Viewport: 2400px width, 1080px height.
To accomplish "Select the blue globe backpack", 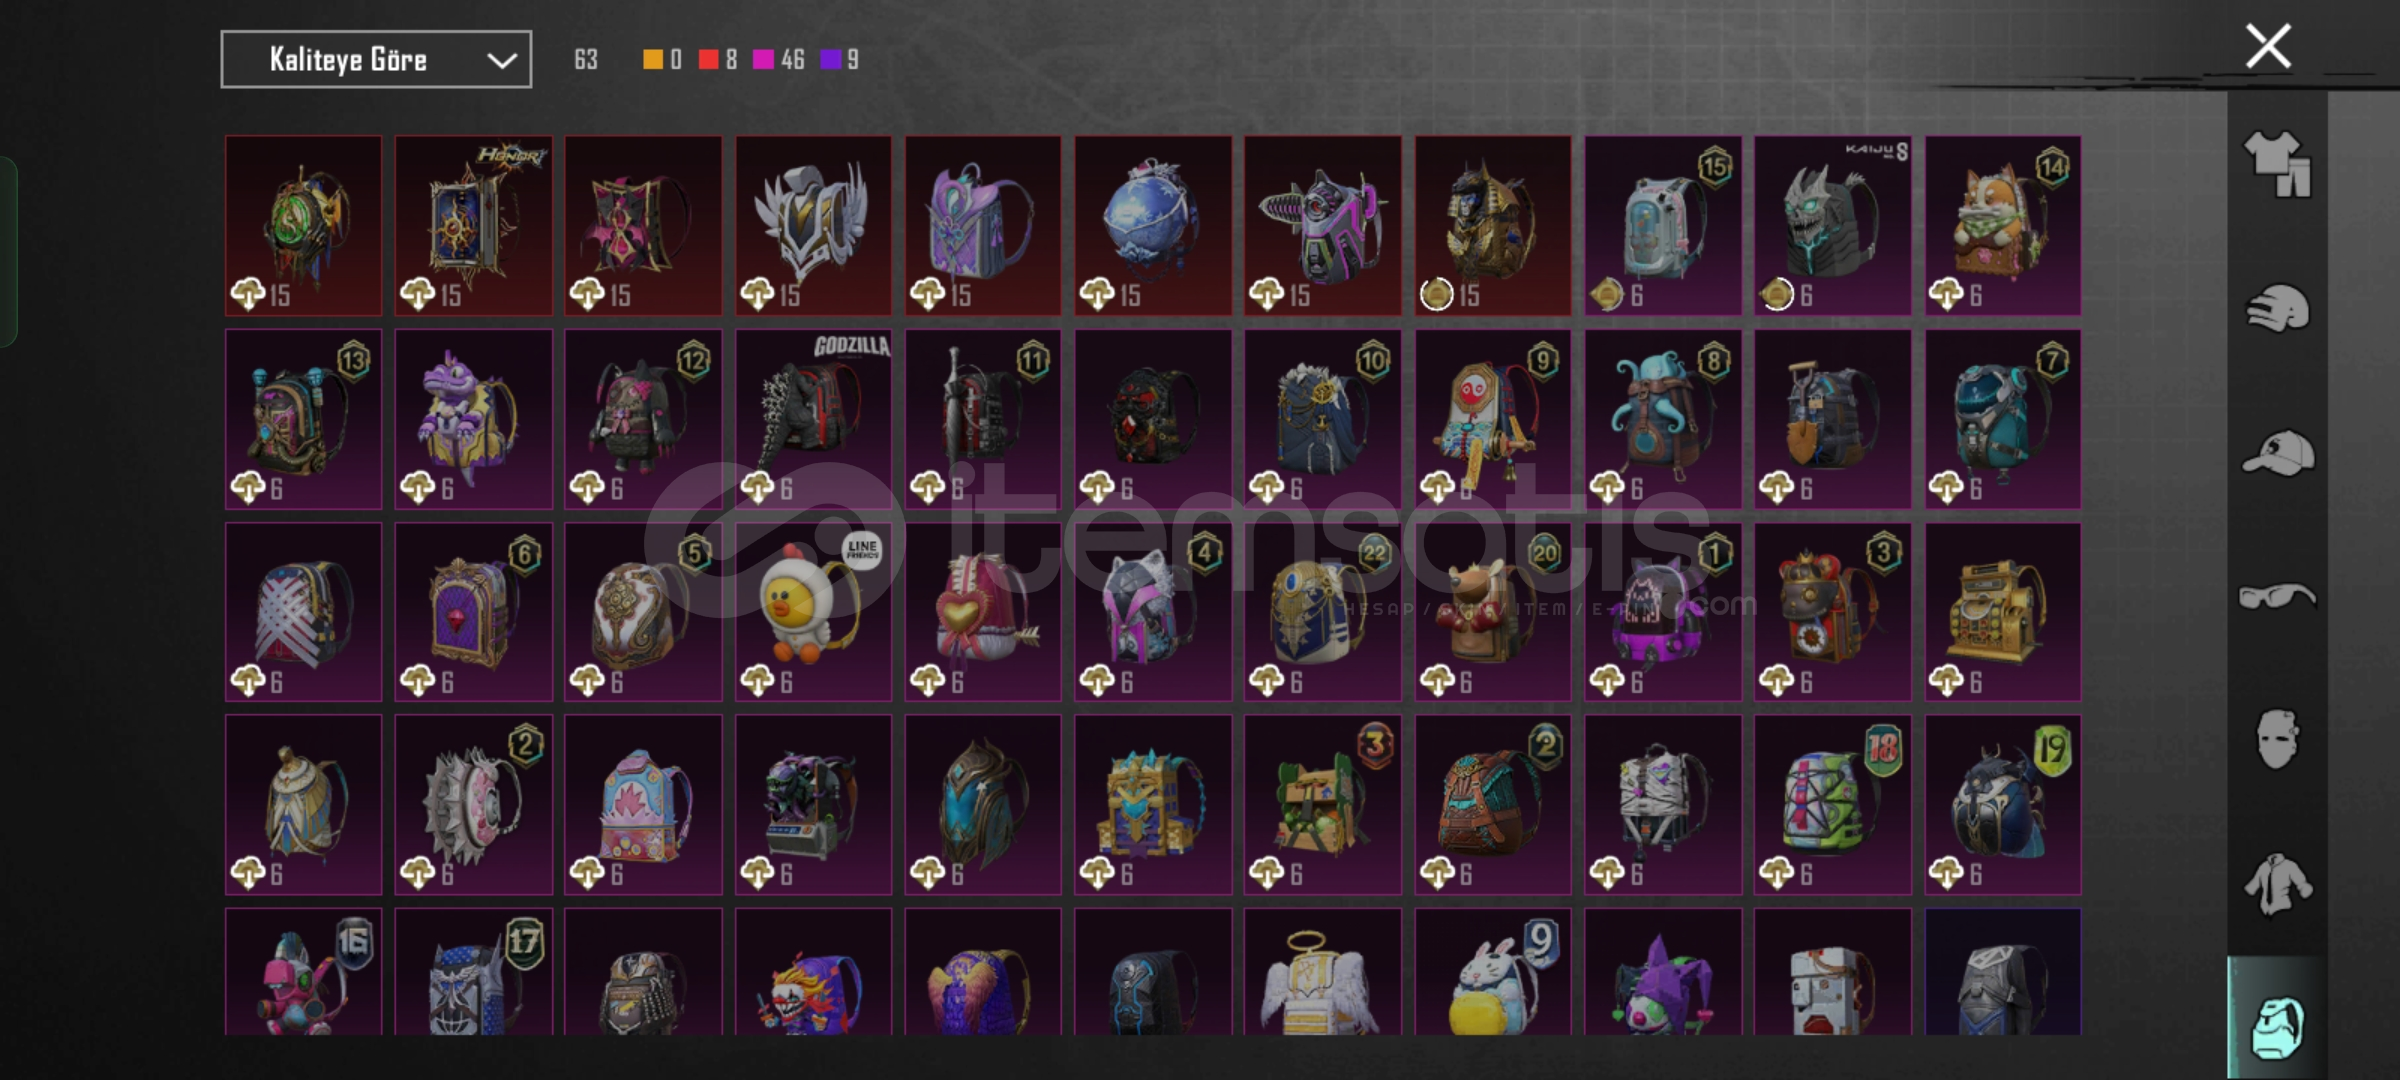I will [1153, 226].
